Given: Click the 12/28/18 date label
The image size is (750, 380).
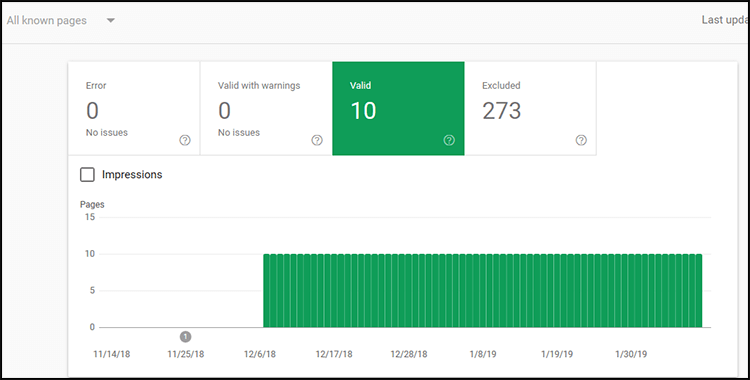Looking at the screenshot, I should coord(408,354).
